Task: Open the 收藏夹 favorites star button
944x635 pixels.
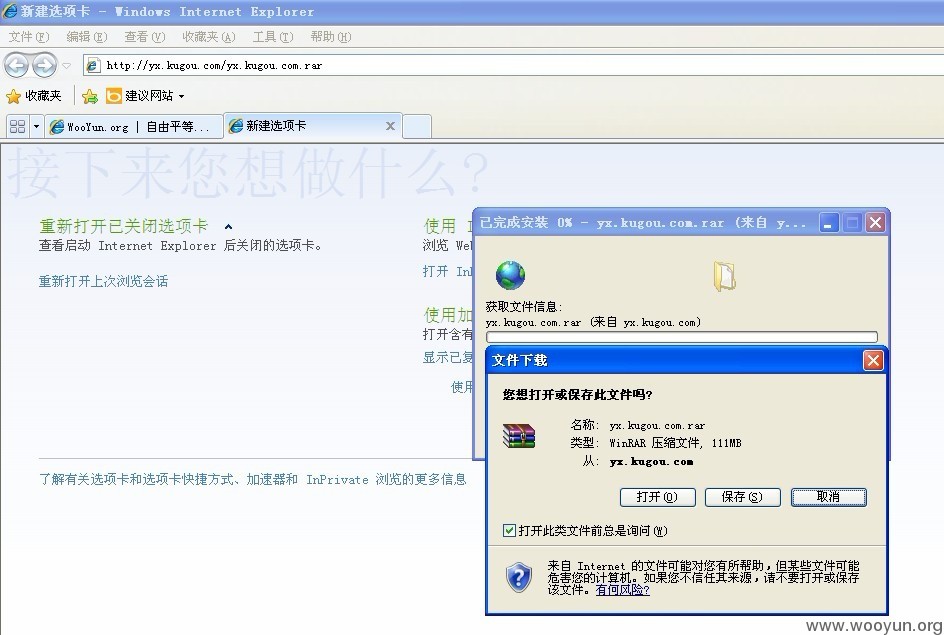Action: coord(34,96)
